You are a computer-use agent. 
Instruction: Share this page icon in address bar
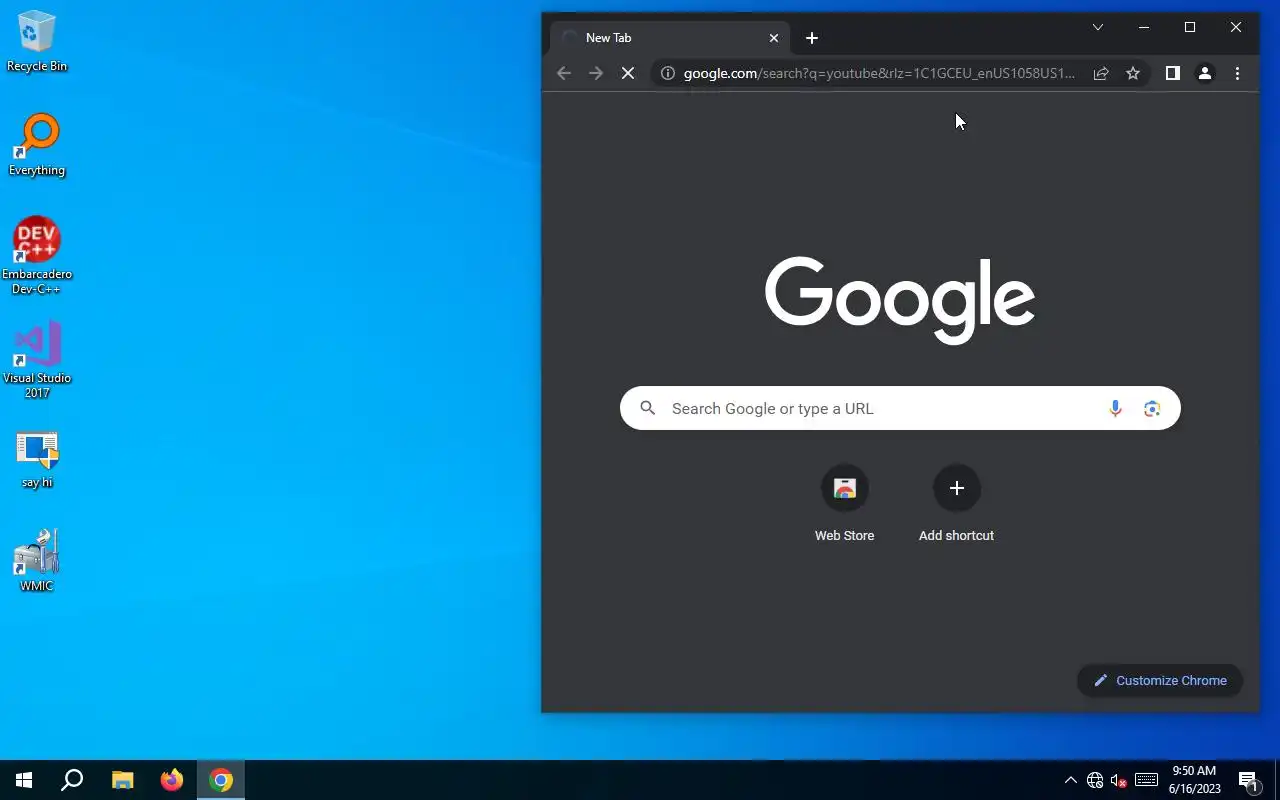click(x=1101, y=73)
